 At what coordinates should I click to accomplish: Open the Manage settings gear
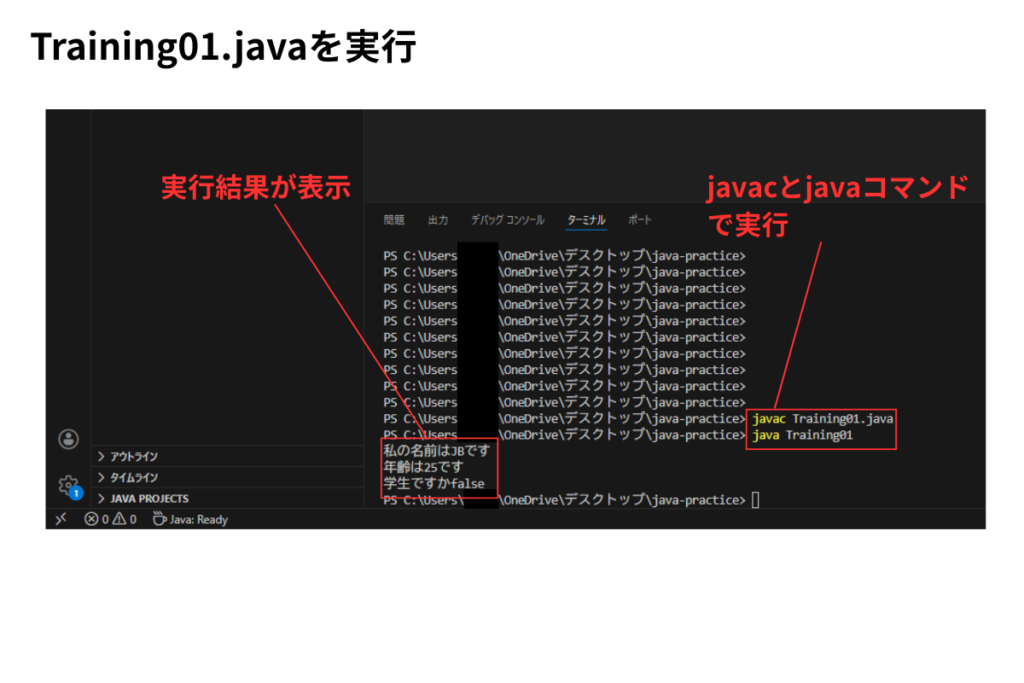(68, 485)
